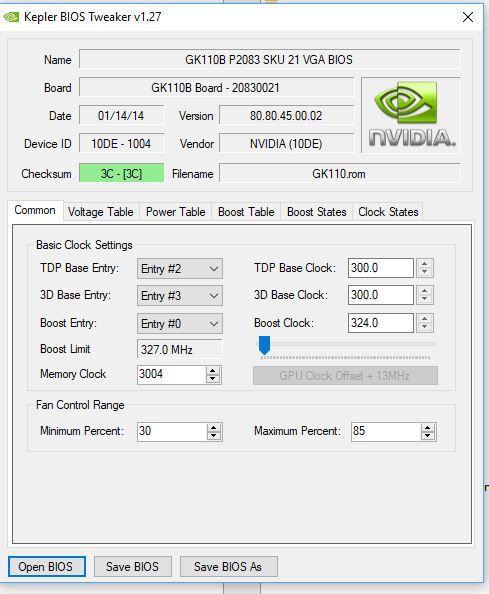Click the Save BIOS button
The height and width of the screenshot is (594, 489).
pyautogui.click(x=133, y=567)
